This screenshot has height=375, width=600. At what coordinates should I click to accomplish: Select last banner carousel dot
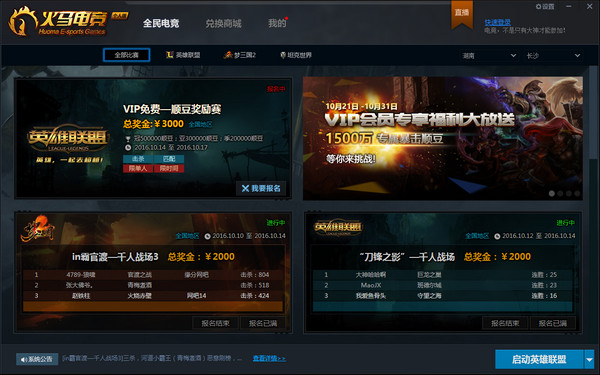577,194
